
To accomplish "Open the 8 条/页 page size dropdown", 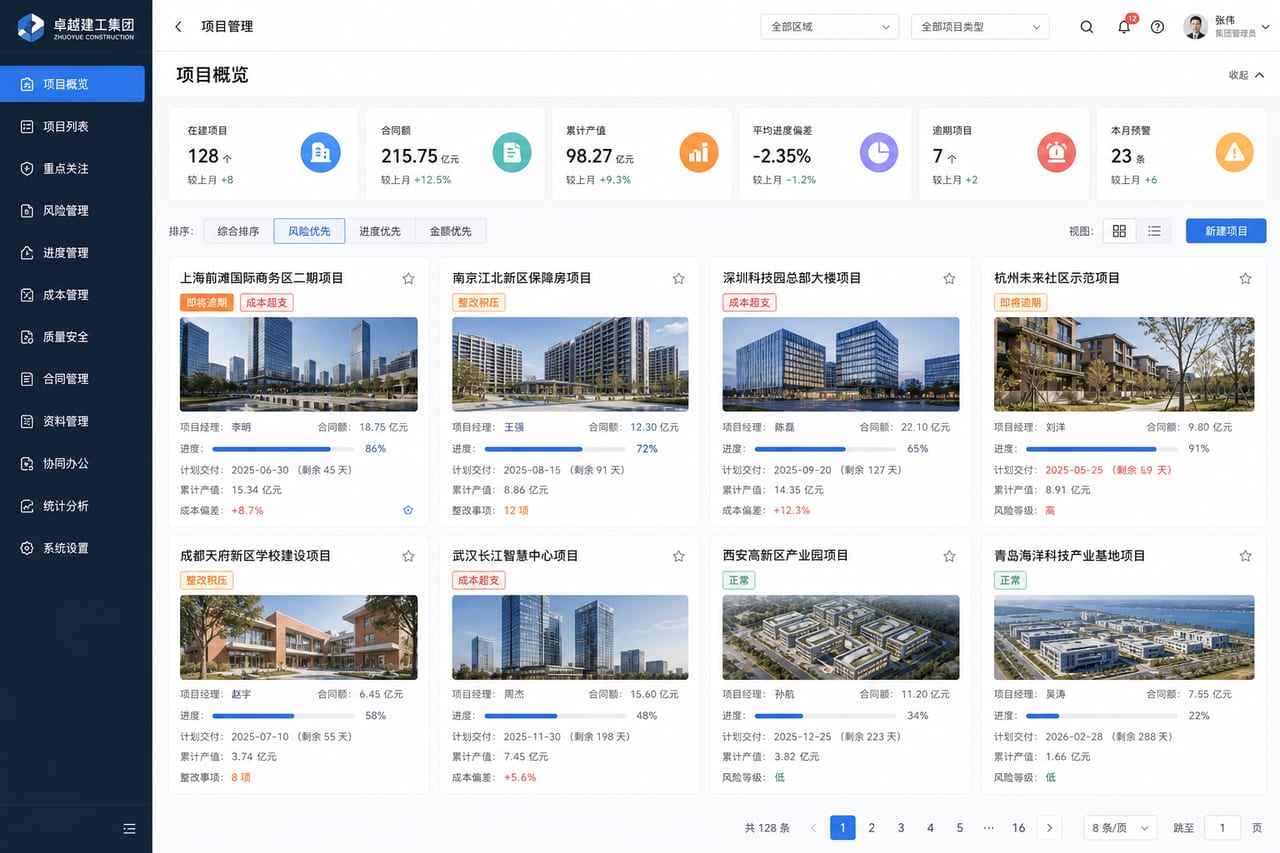I will pyautogui.click(x=1121, y=828).
